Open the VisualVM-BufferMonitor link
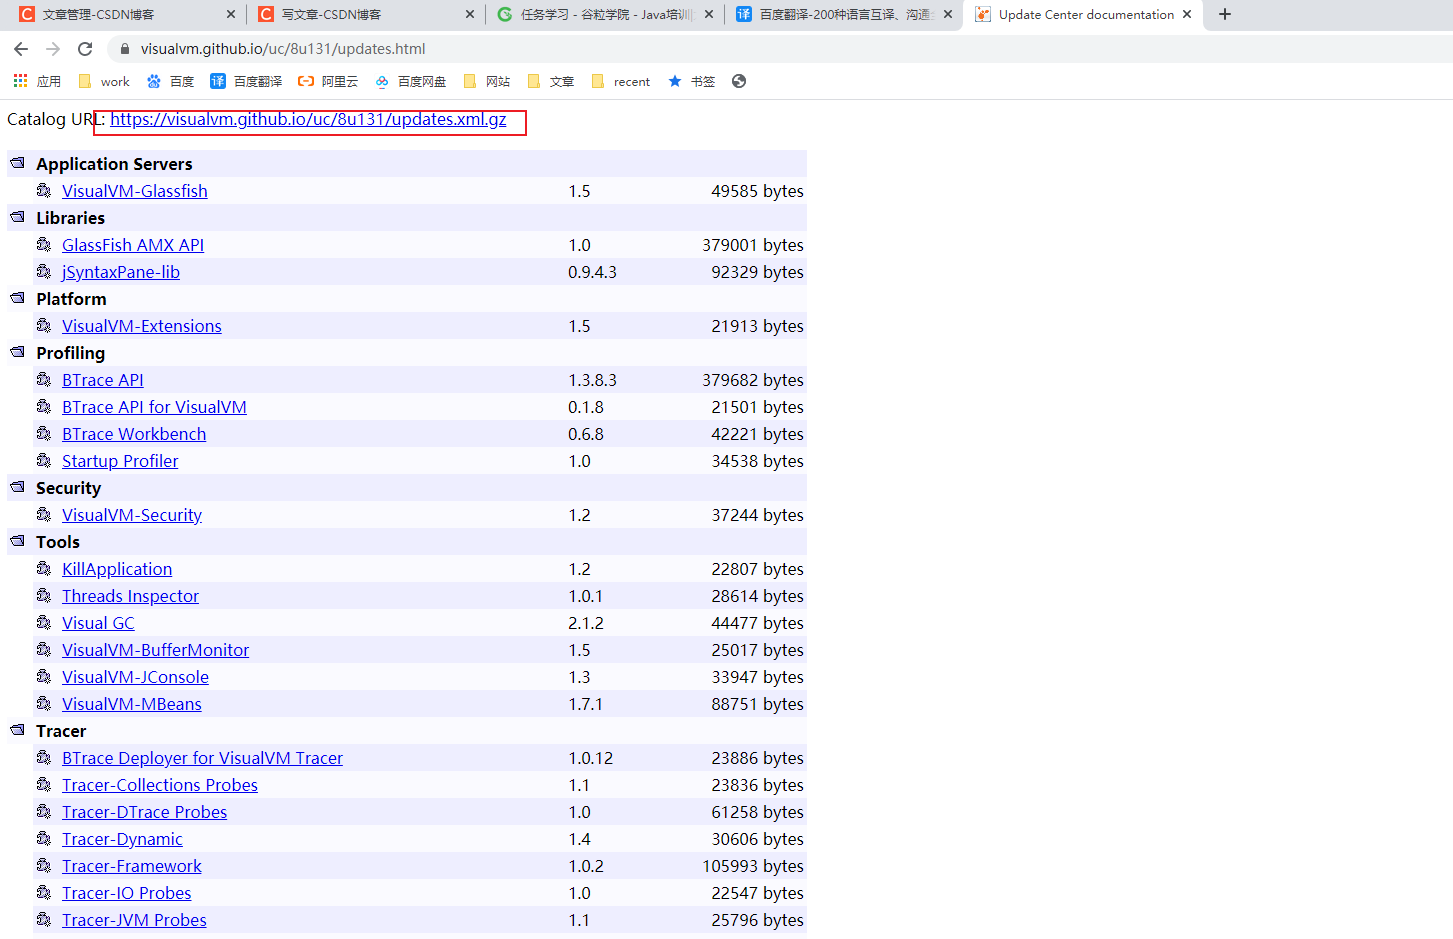1453x939 pixels. (x=155, y=650)
